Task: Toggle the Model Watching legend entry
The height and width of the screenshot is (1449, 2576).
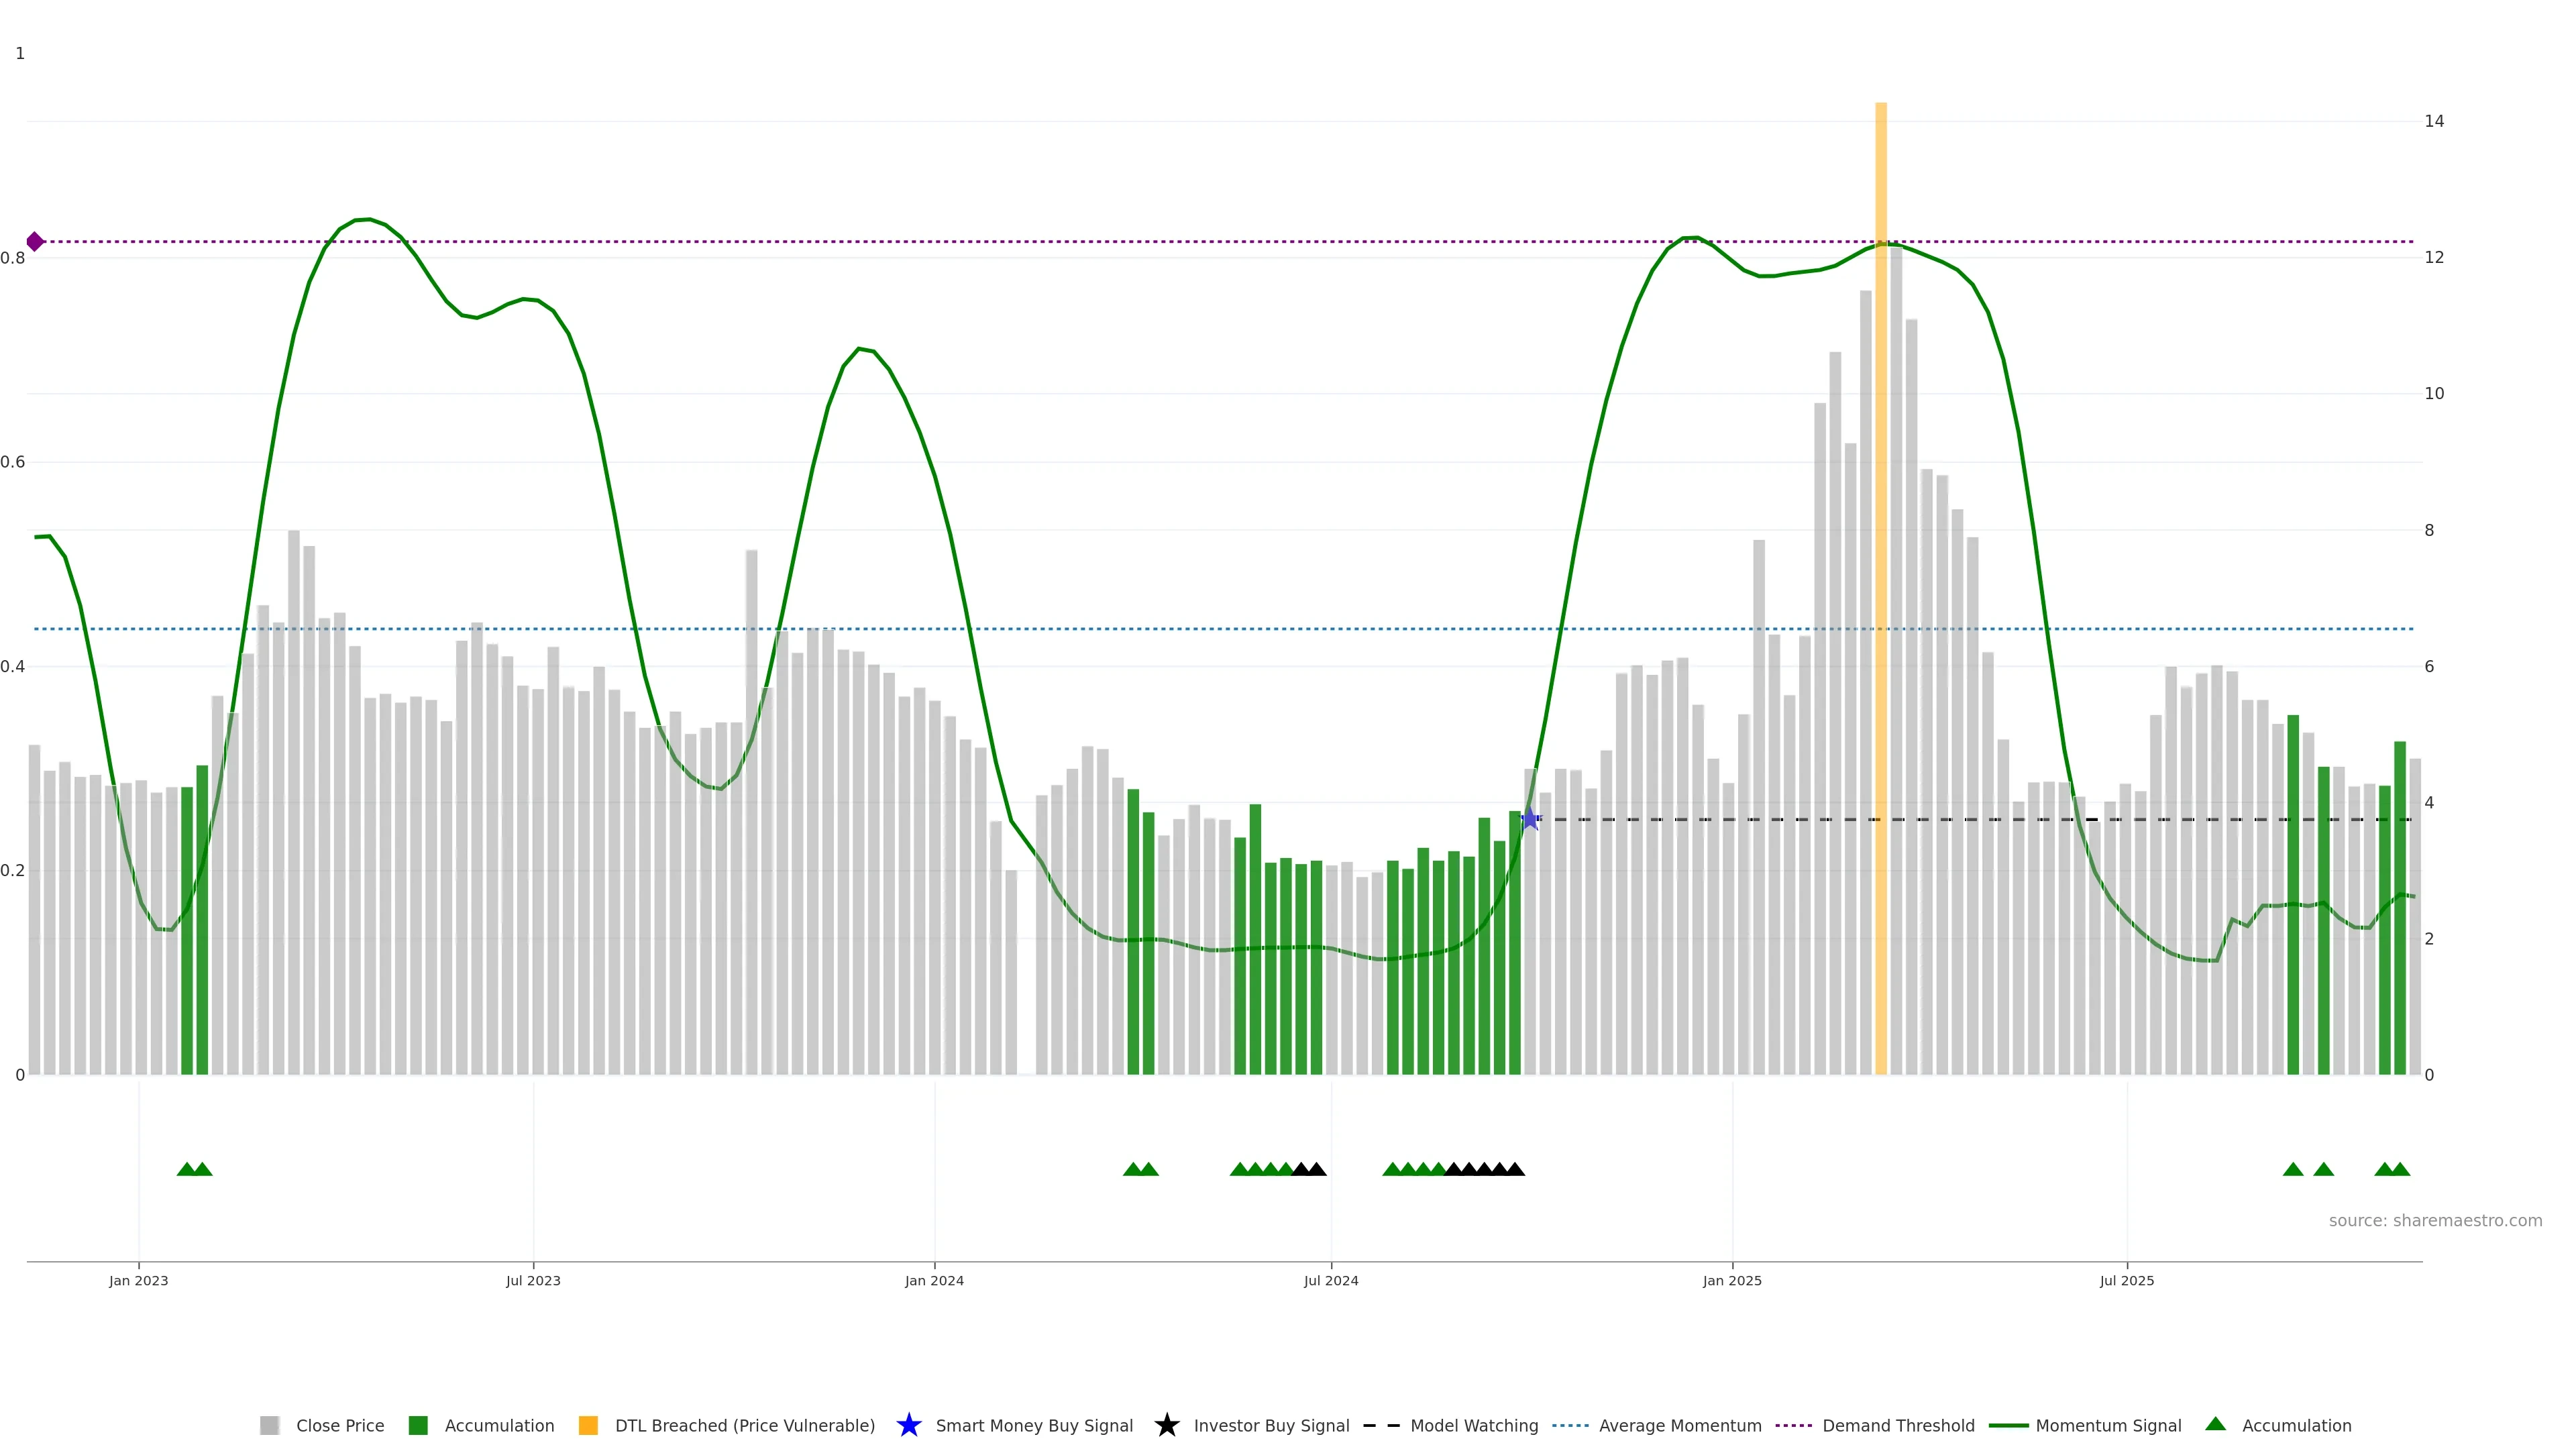Action: pyautogui.click(x=1474, y=1425)
